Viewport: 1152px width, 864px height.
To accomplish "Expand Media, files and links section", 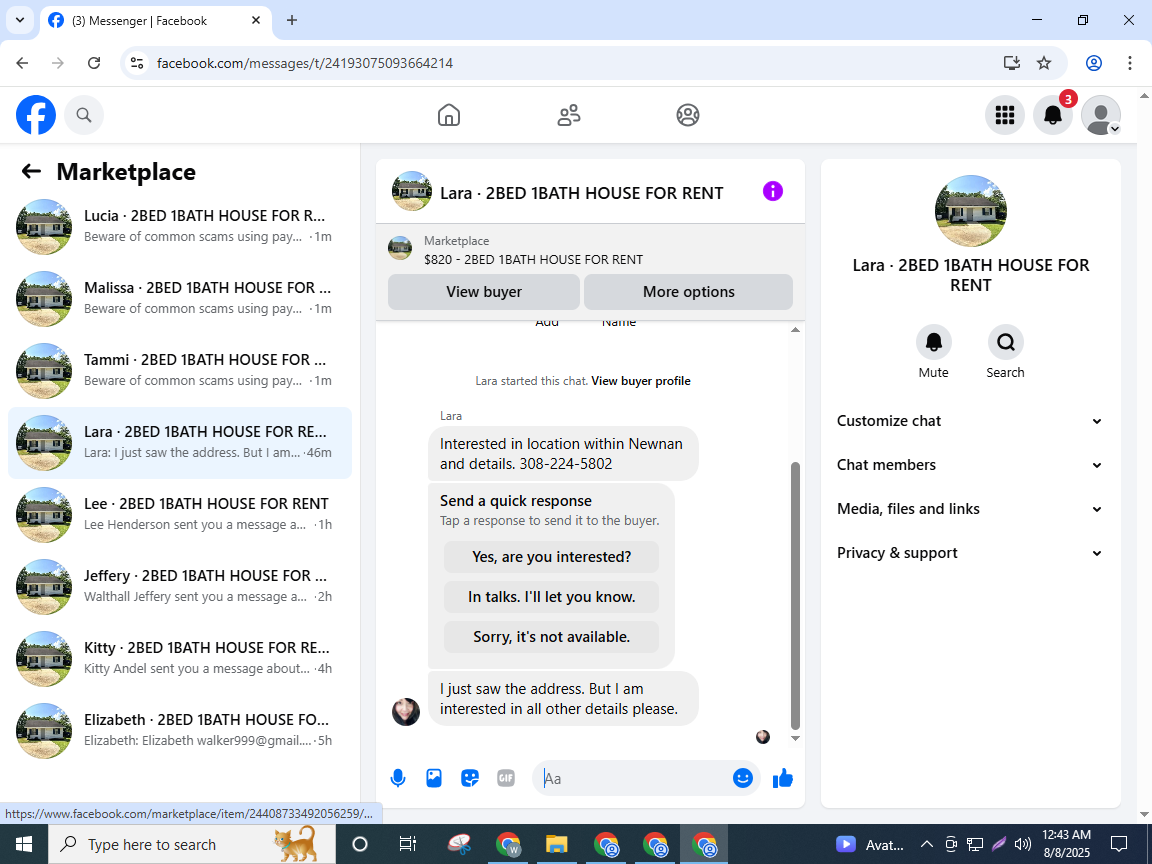I will 970,509.
